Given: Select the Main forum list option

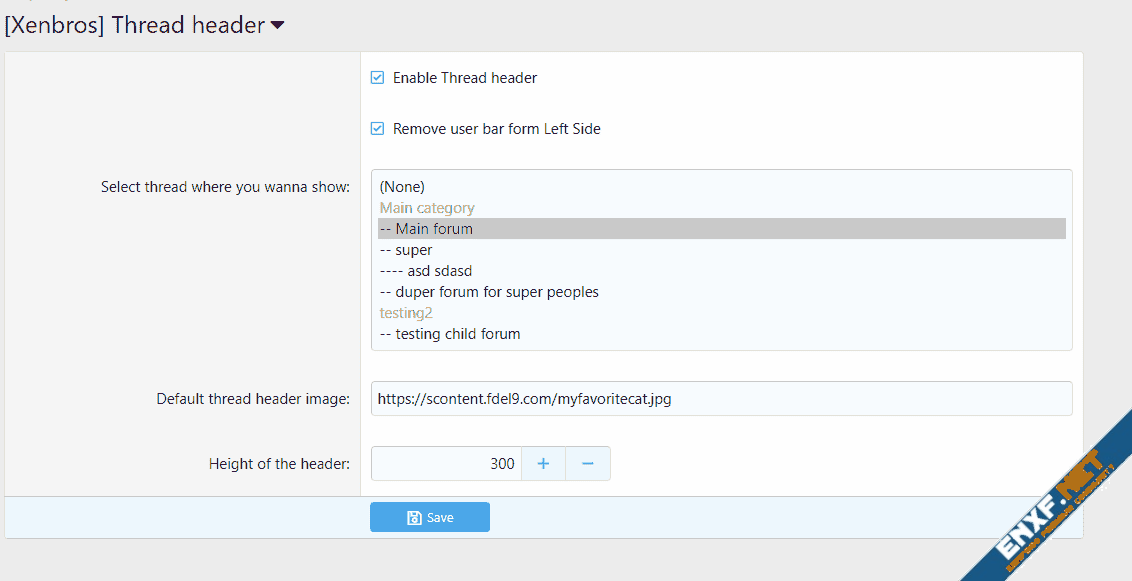Looking at the screenshot, I should click(427, 229).
